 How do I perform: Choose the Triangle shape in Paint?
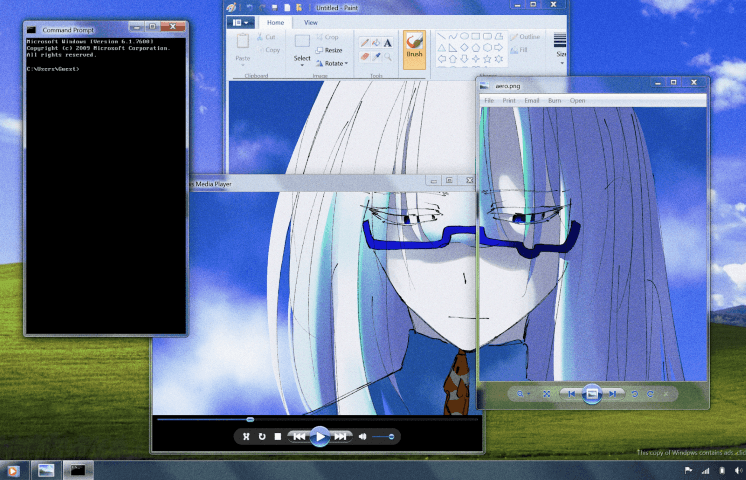442,48
